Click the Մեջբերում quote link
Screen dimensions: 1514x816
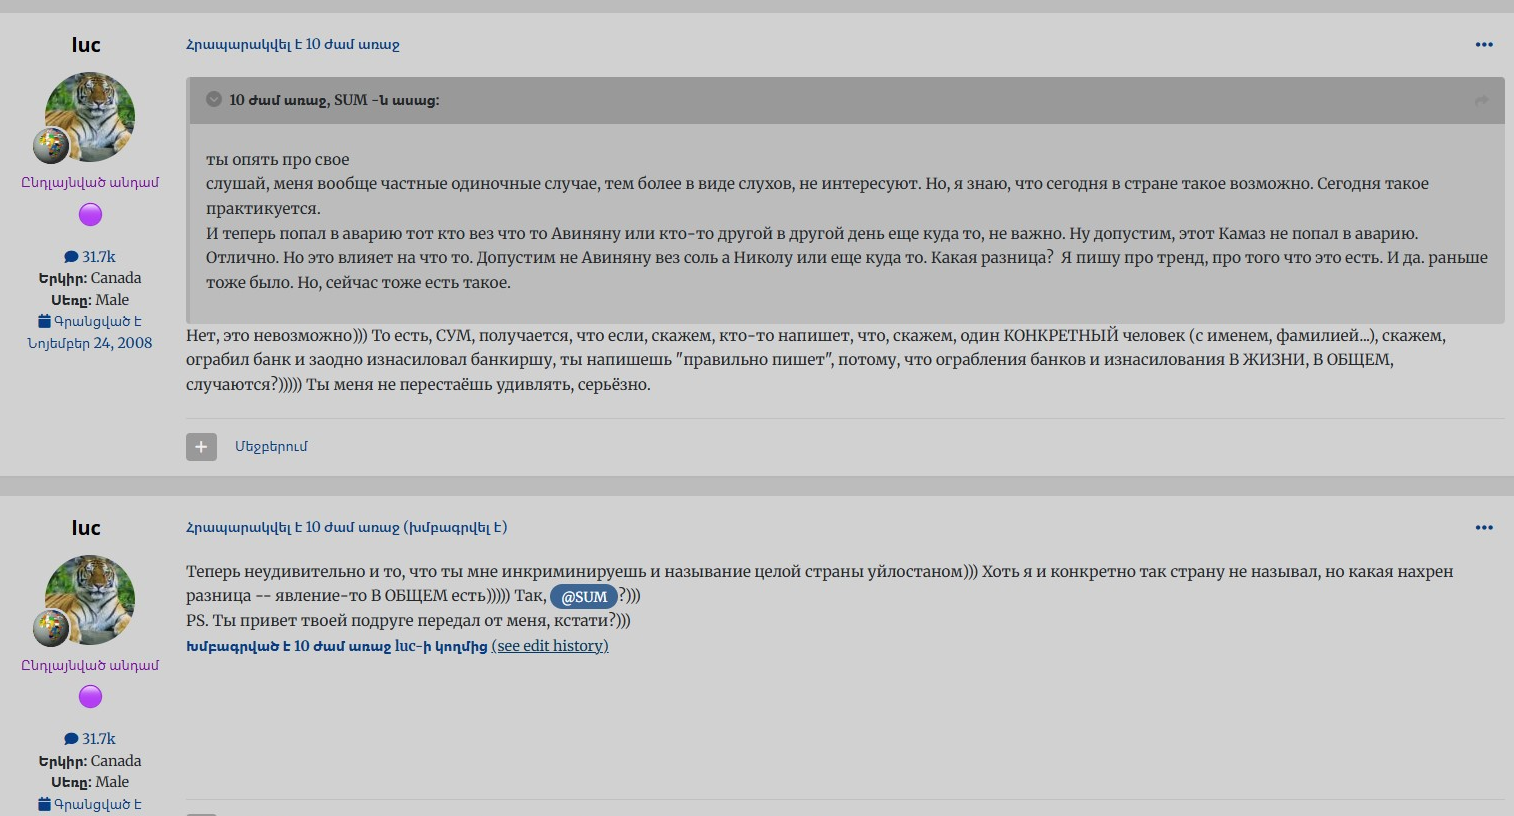[271, 446]
